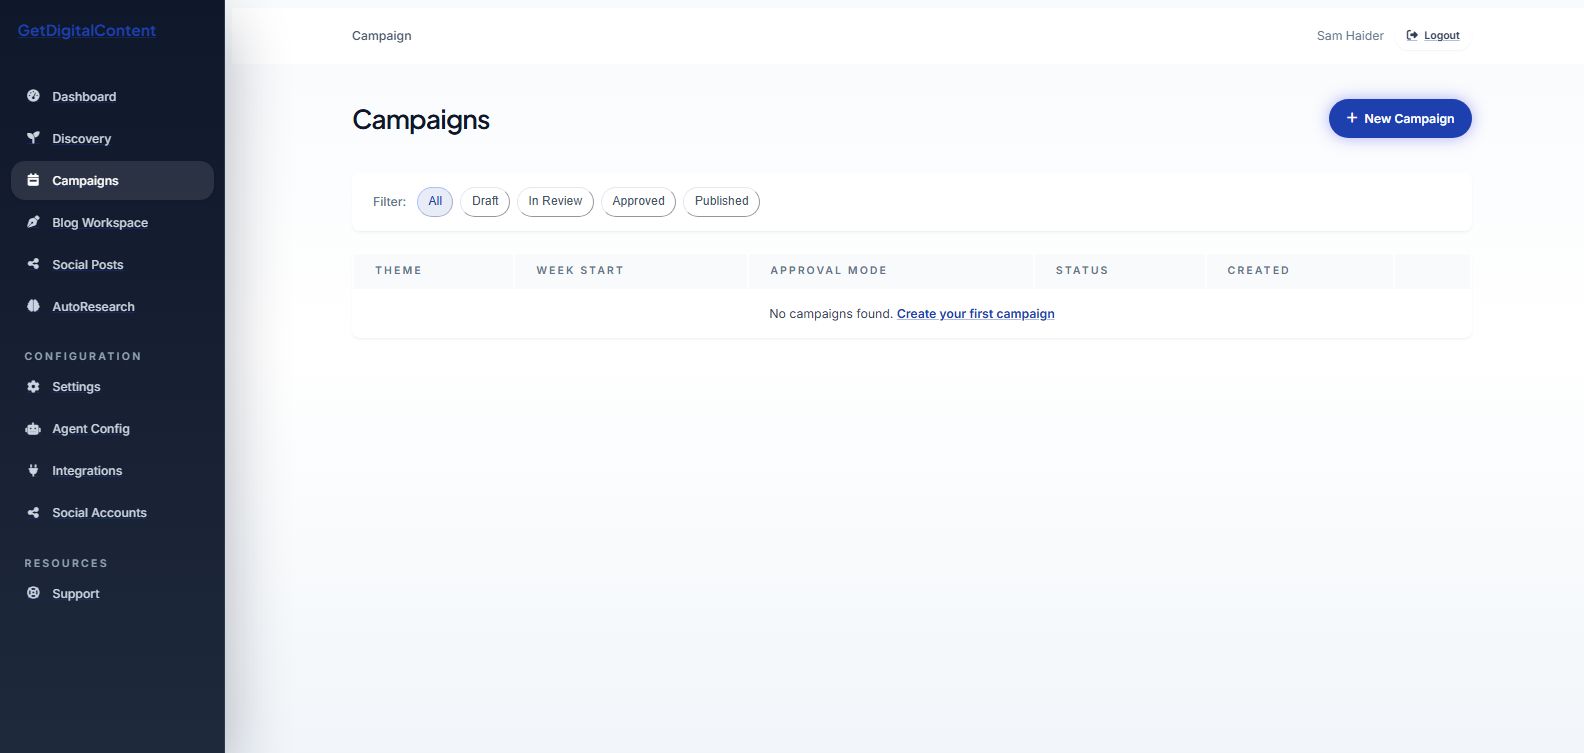Image resolution: width=1584 pixels, height=753 pixels.
Task: Click the Social Accounts share icon
Action: 33,512
